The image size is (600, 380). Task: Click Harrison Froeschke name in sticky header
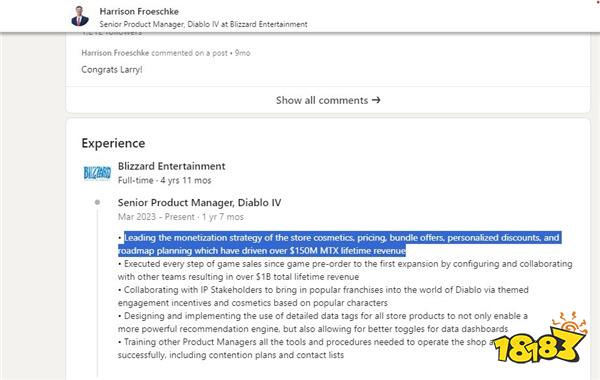pyautogui.click(x=139, y=11)
